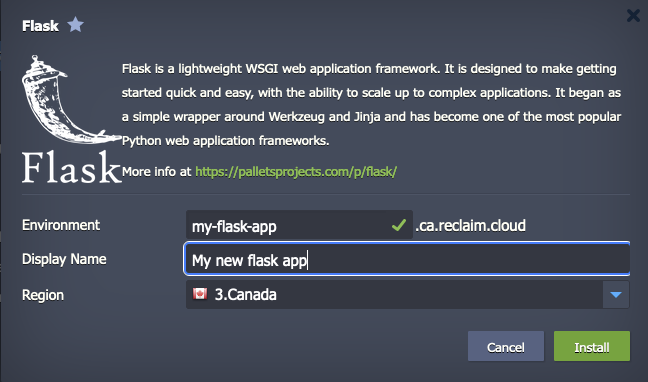
Task: Cancel the Flask installation
Action: click(506, 346)
